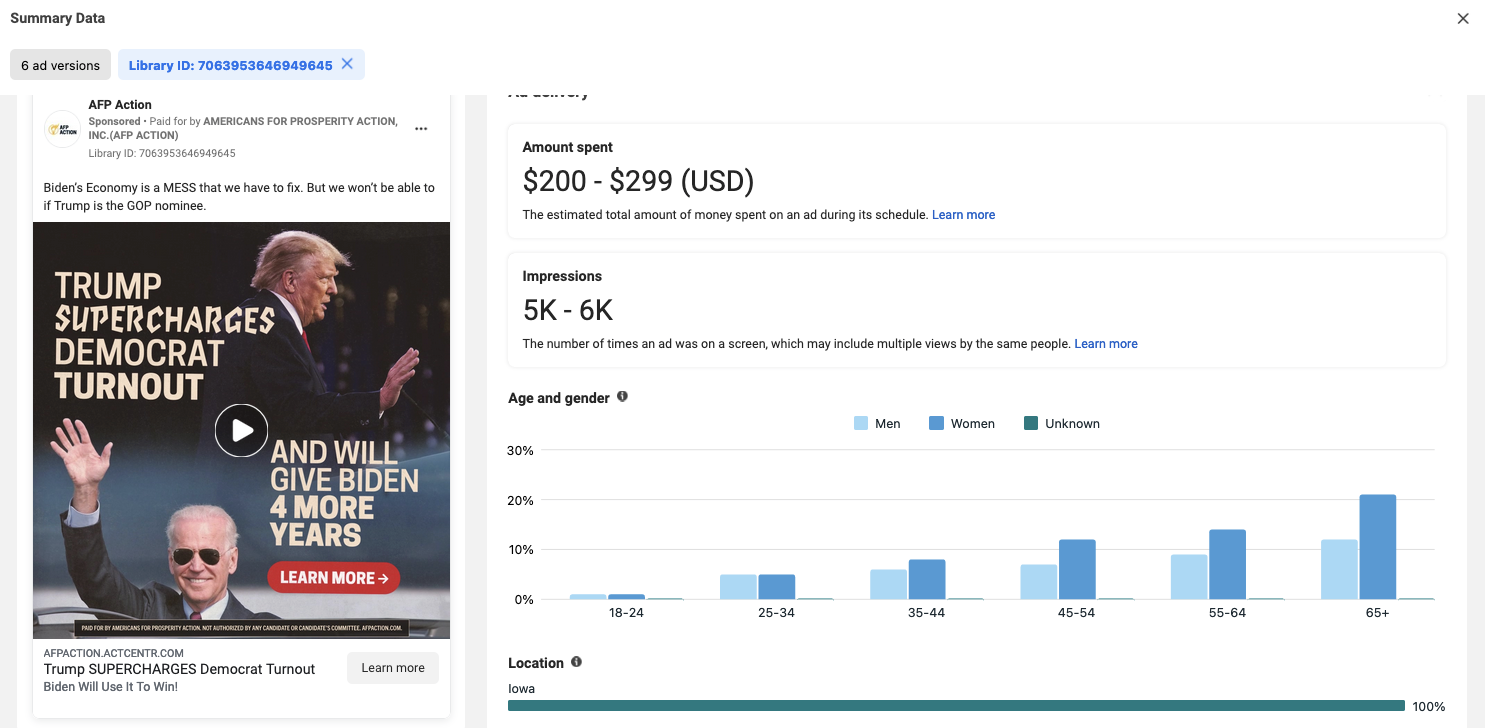Click the Men 35-44 bar
Screen dimensions: 1485x728
tap(888, 585)
